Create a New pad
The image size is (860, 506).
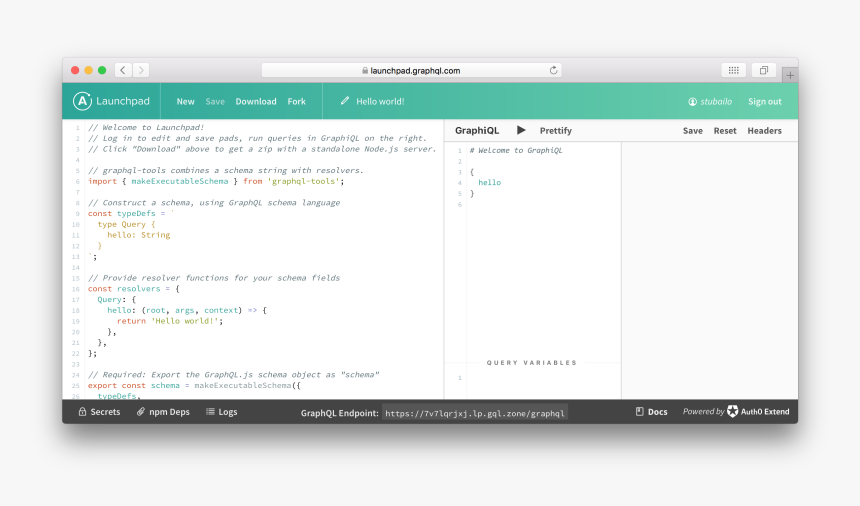click(186, 101)
